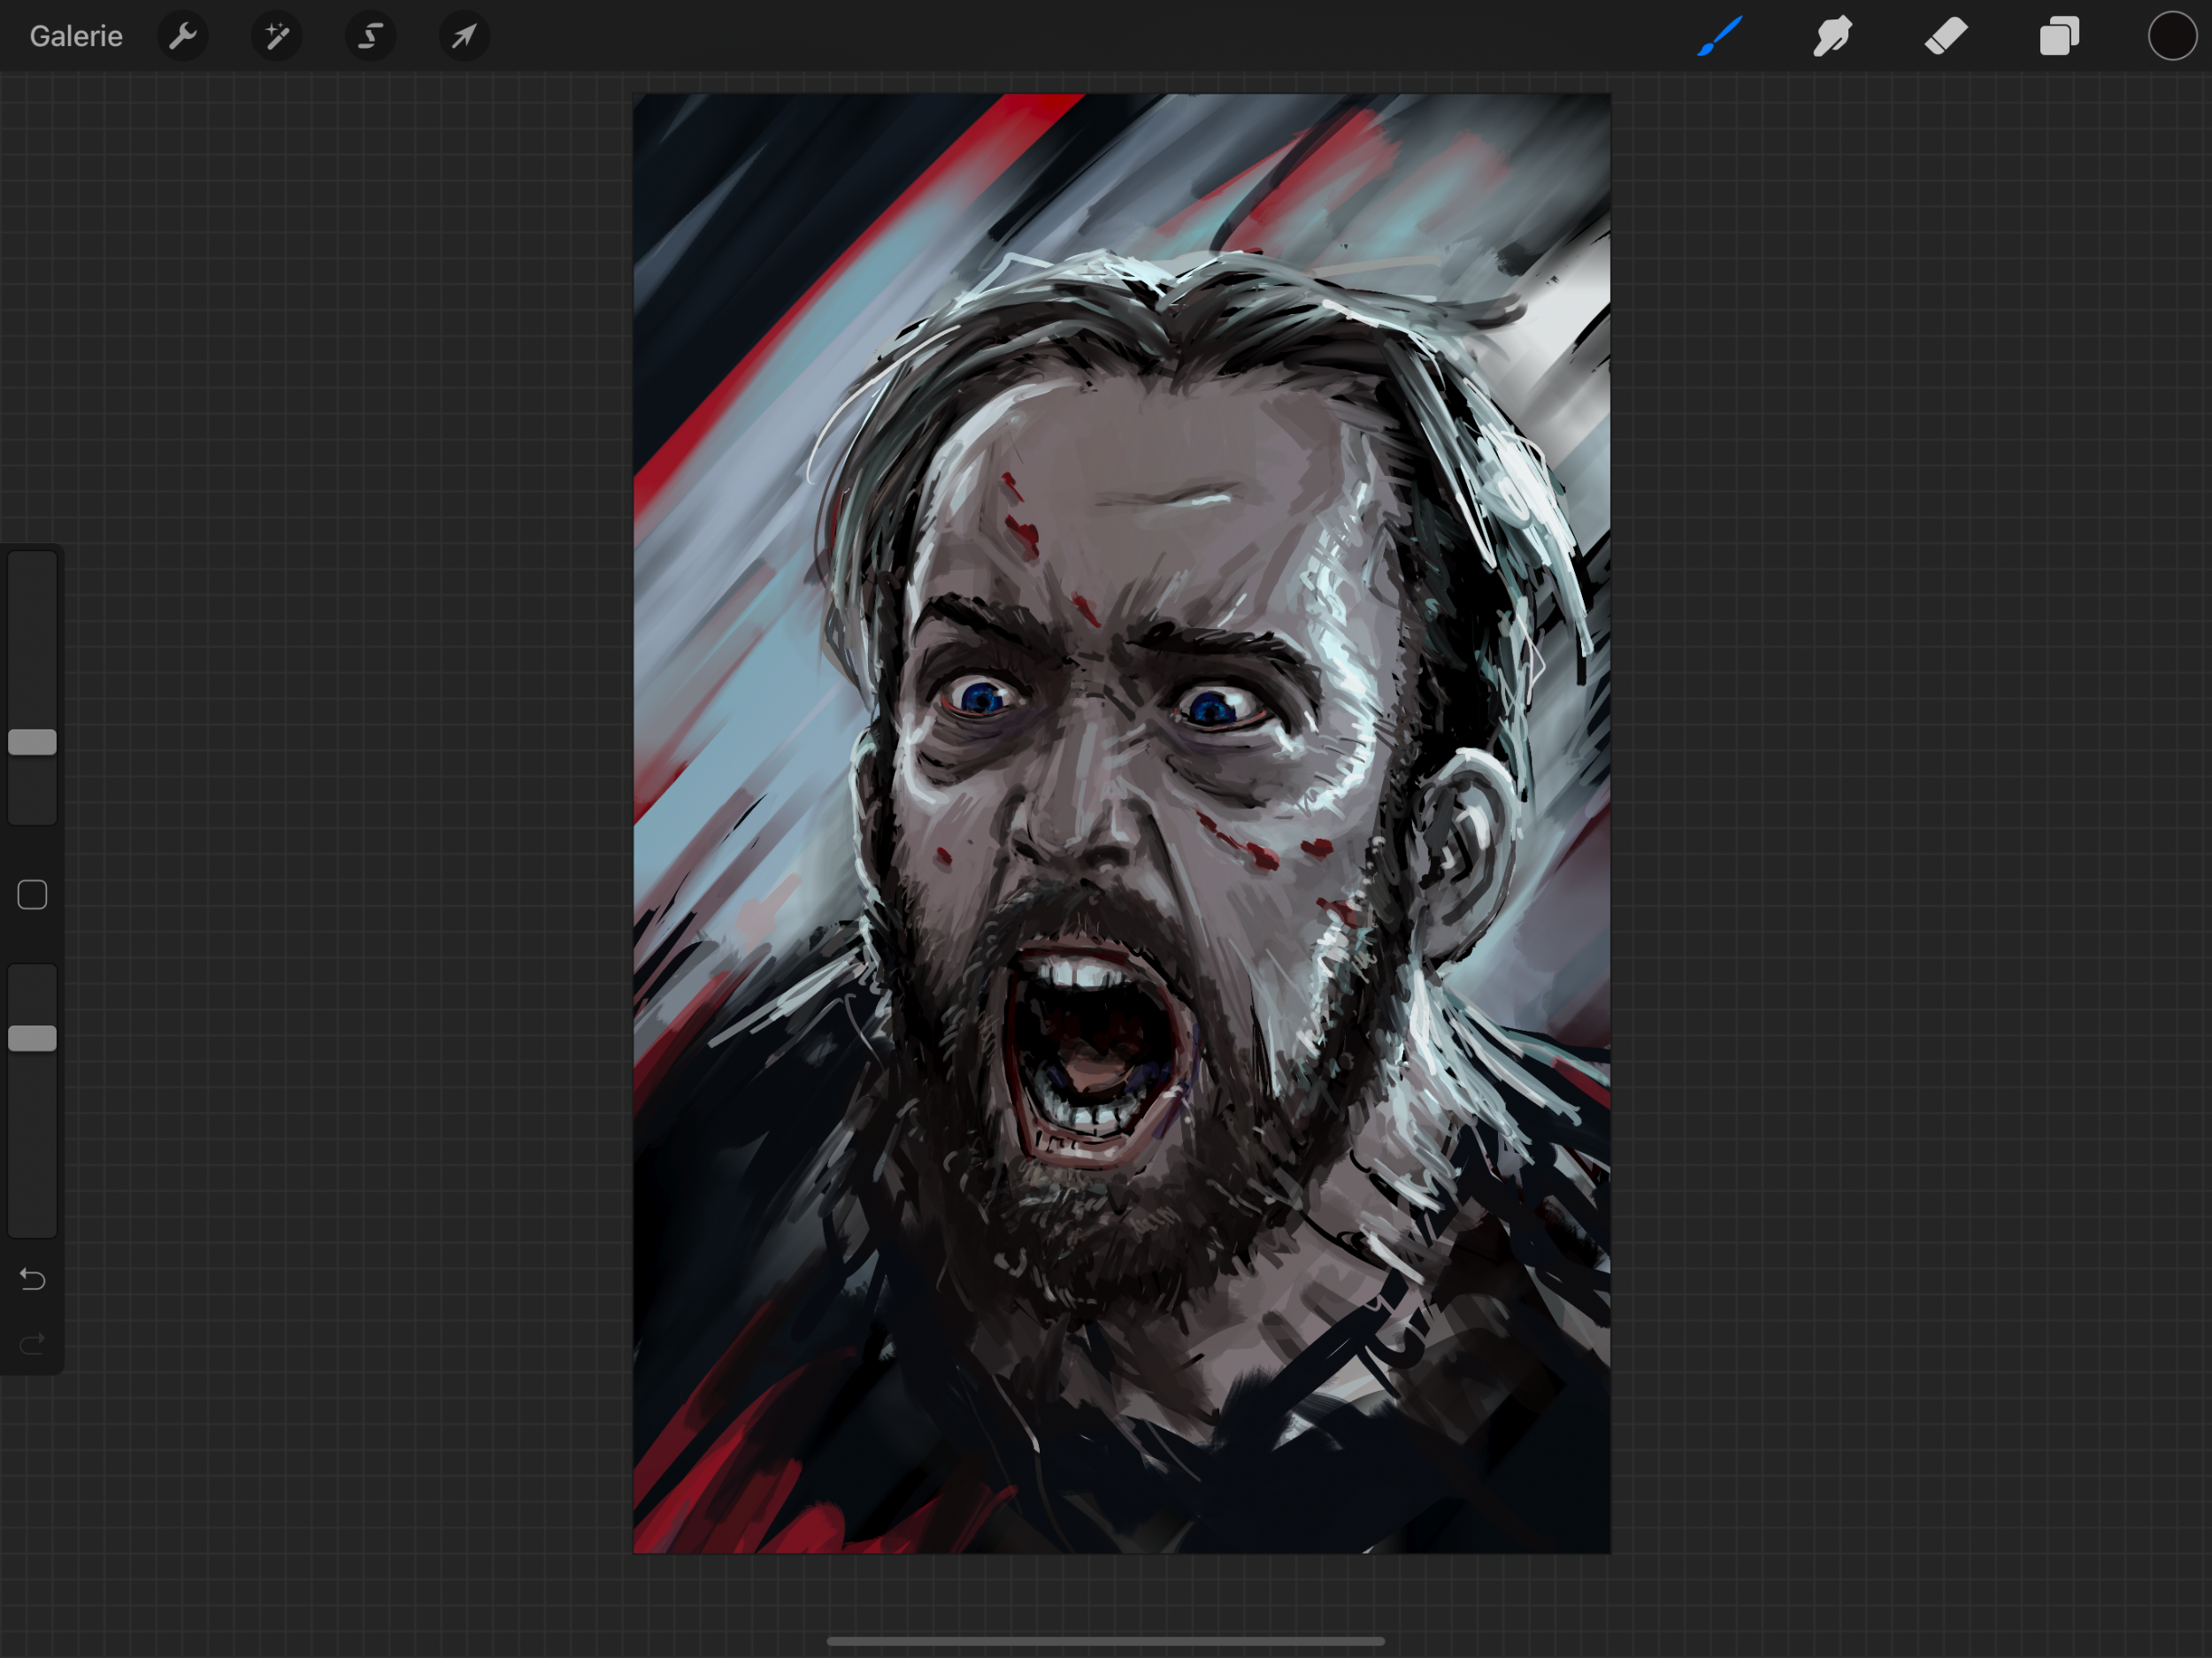Tap the home indicator bar at bottom
Image resolution: width=2212 pixels, height=1658 pixels.
1105,1641
